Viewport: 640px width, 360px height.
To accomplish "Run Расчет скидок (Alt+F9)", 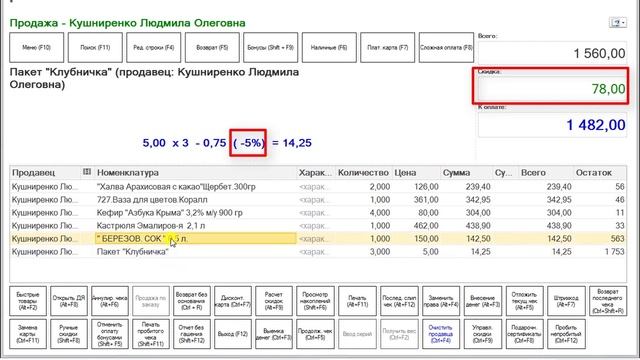I will [274, 301].
